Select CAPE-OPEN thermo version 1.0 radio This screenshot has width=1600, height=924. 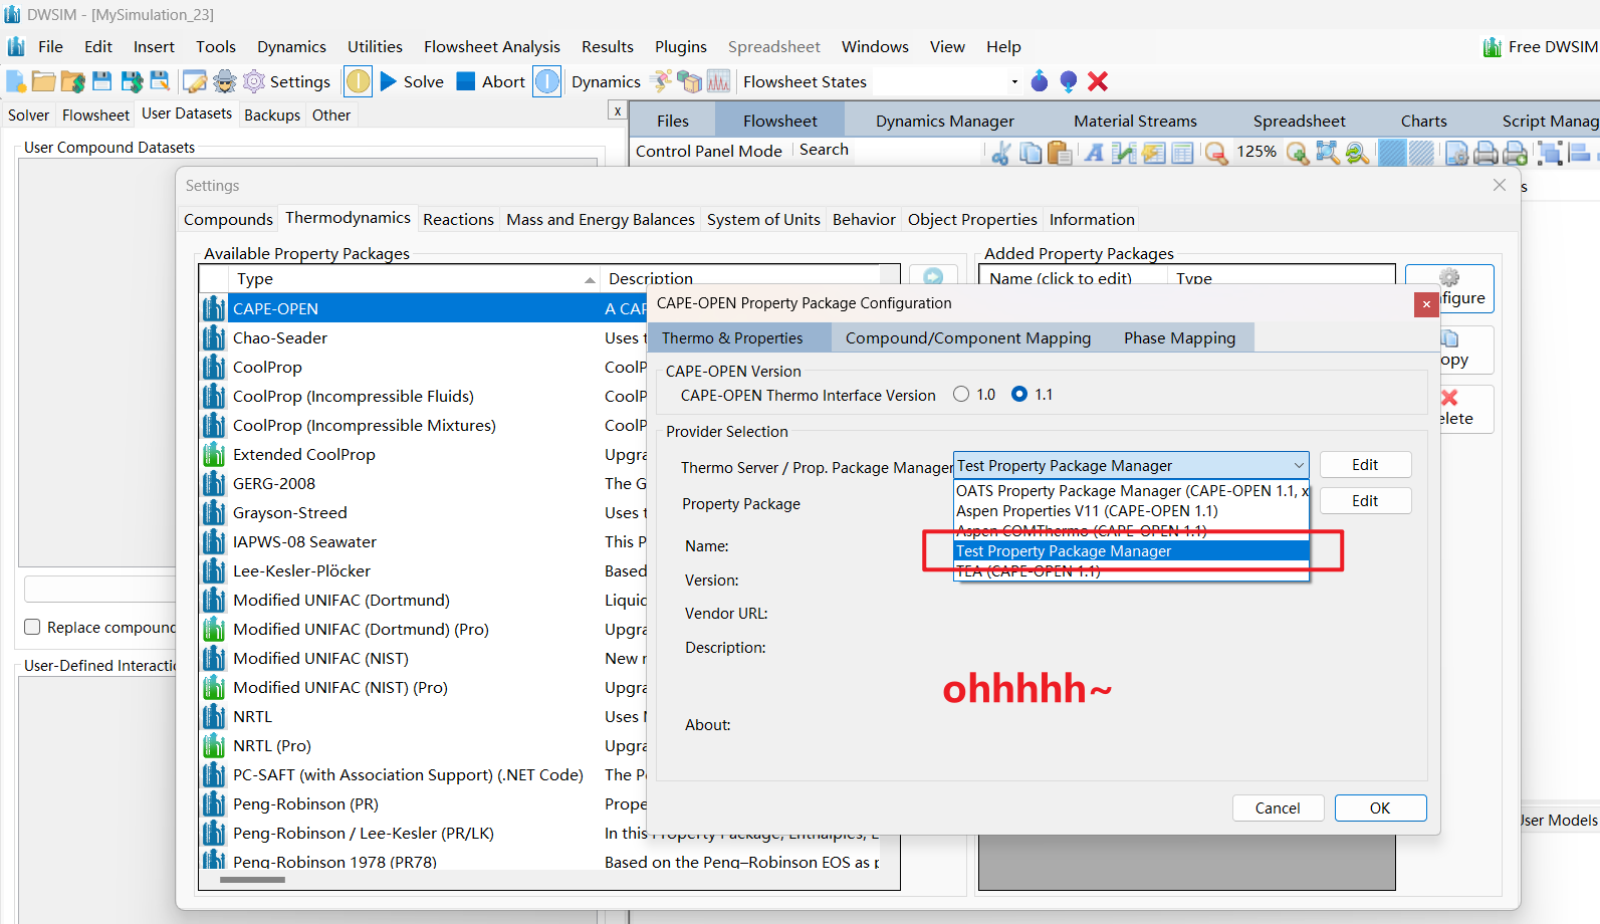click(961, 394)
